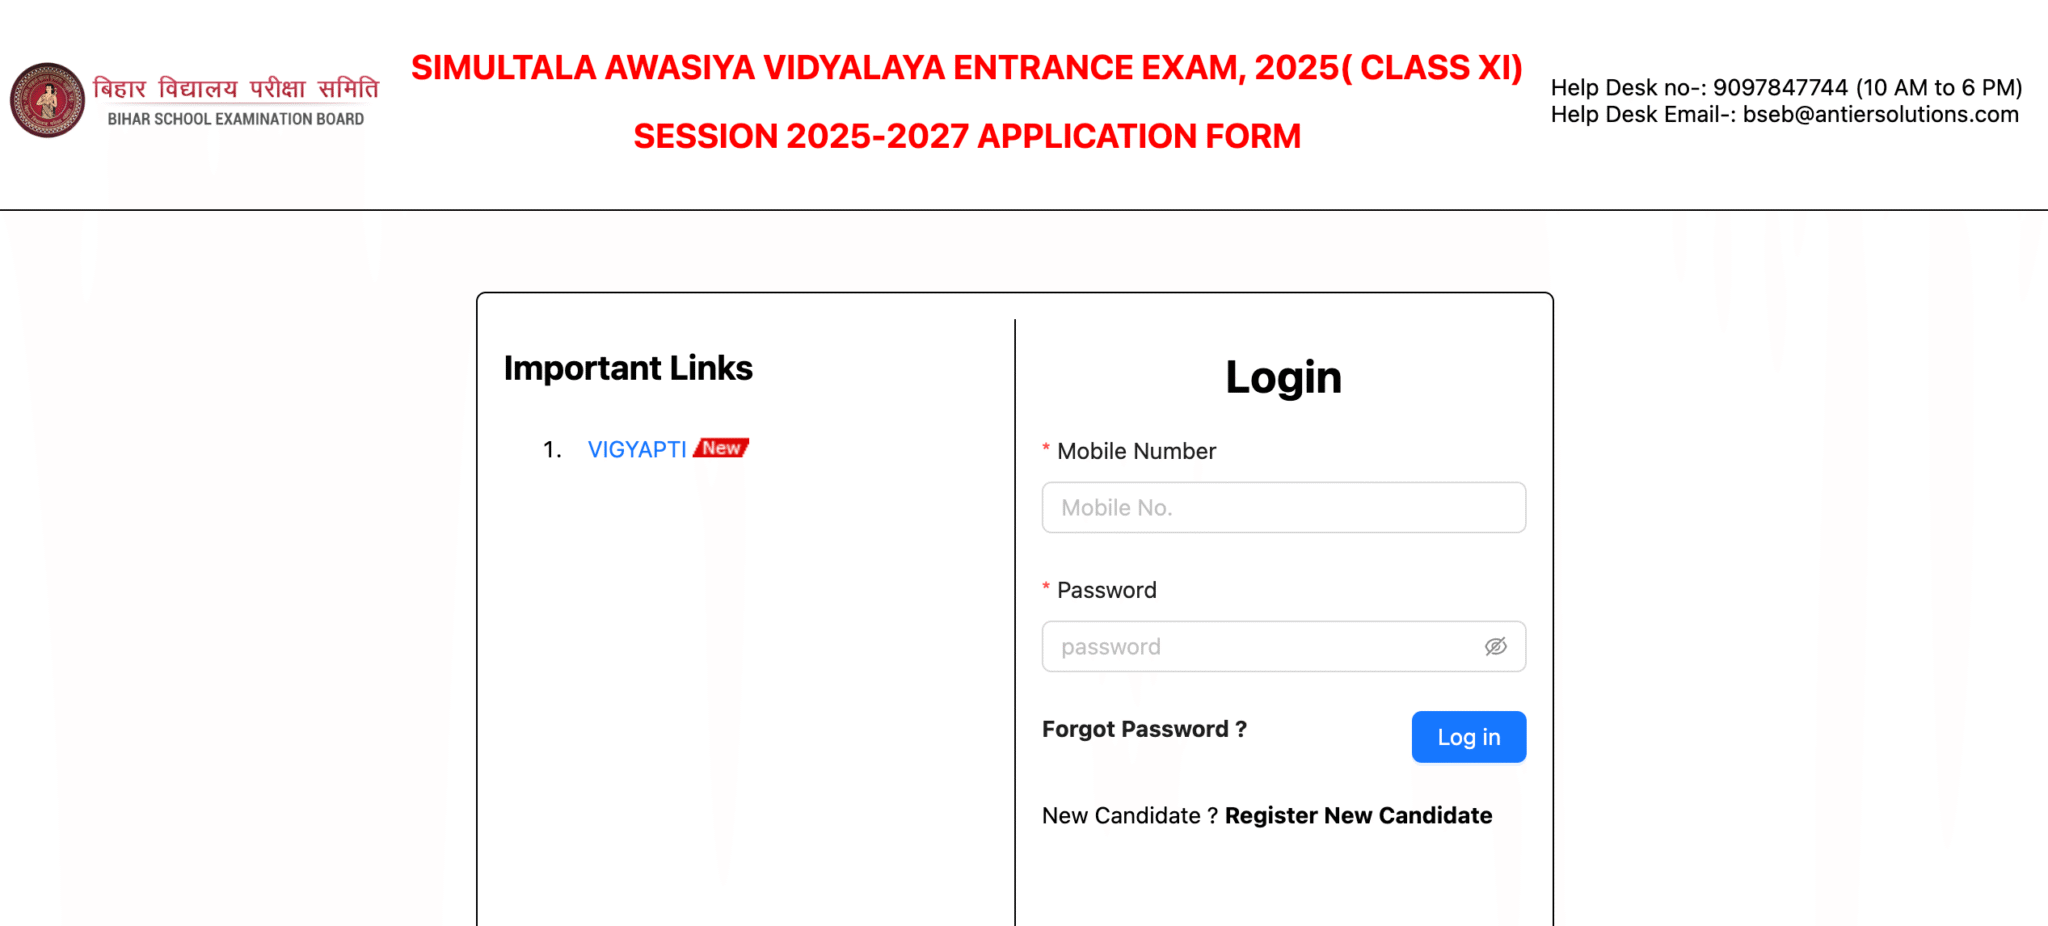Click the 'Forgot Password ?' link

tap(1144, 729)
